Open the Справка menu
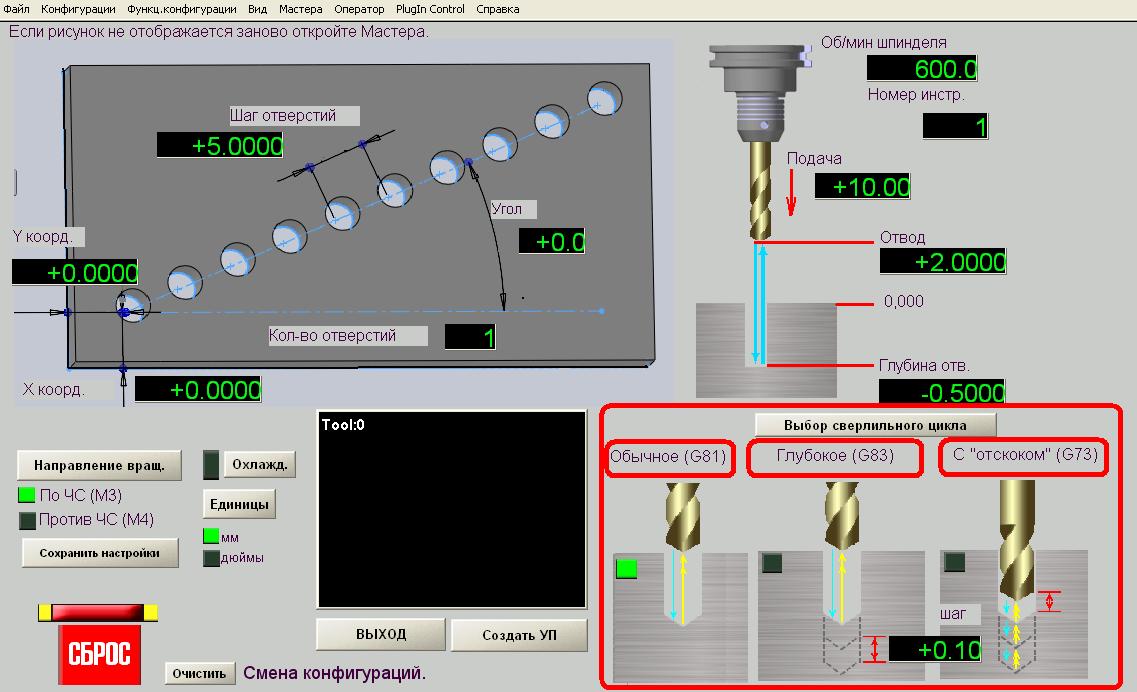Screen dimensions: 1137x692 497,9
